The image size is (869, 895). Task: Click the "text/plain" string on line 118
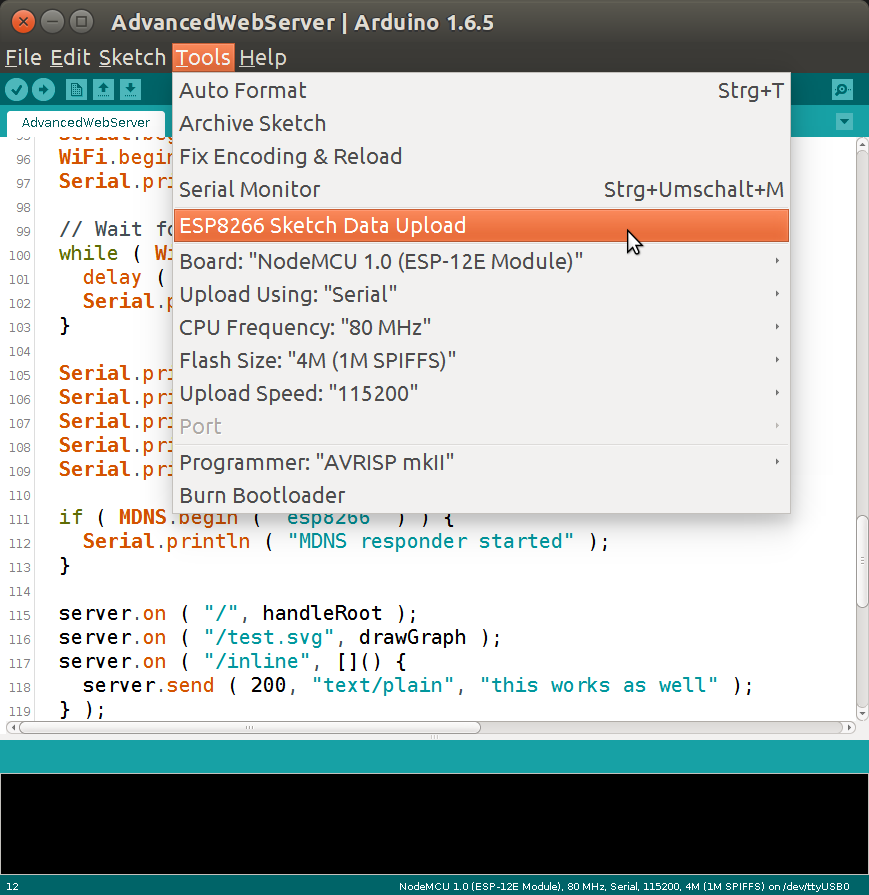[x=383, y=685]
